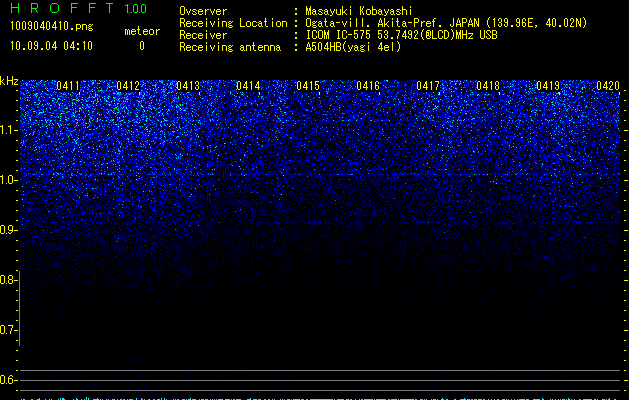Viewport: 629px width, 400px height.
Task: Click the 0412 time marker
Action: click(x=128, y=86)
